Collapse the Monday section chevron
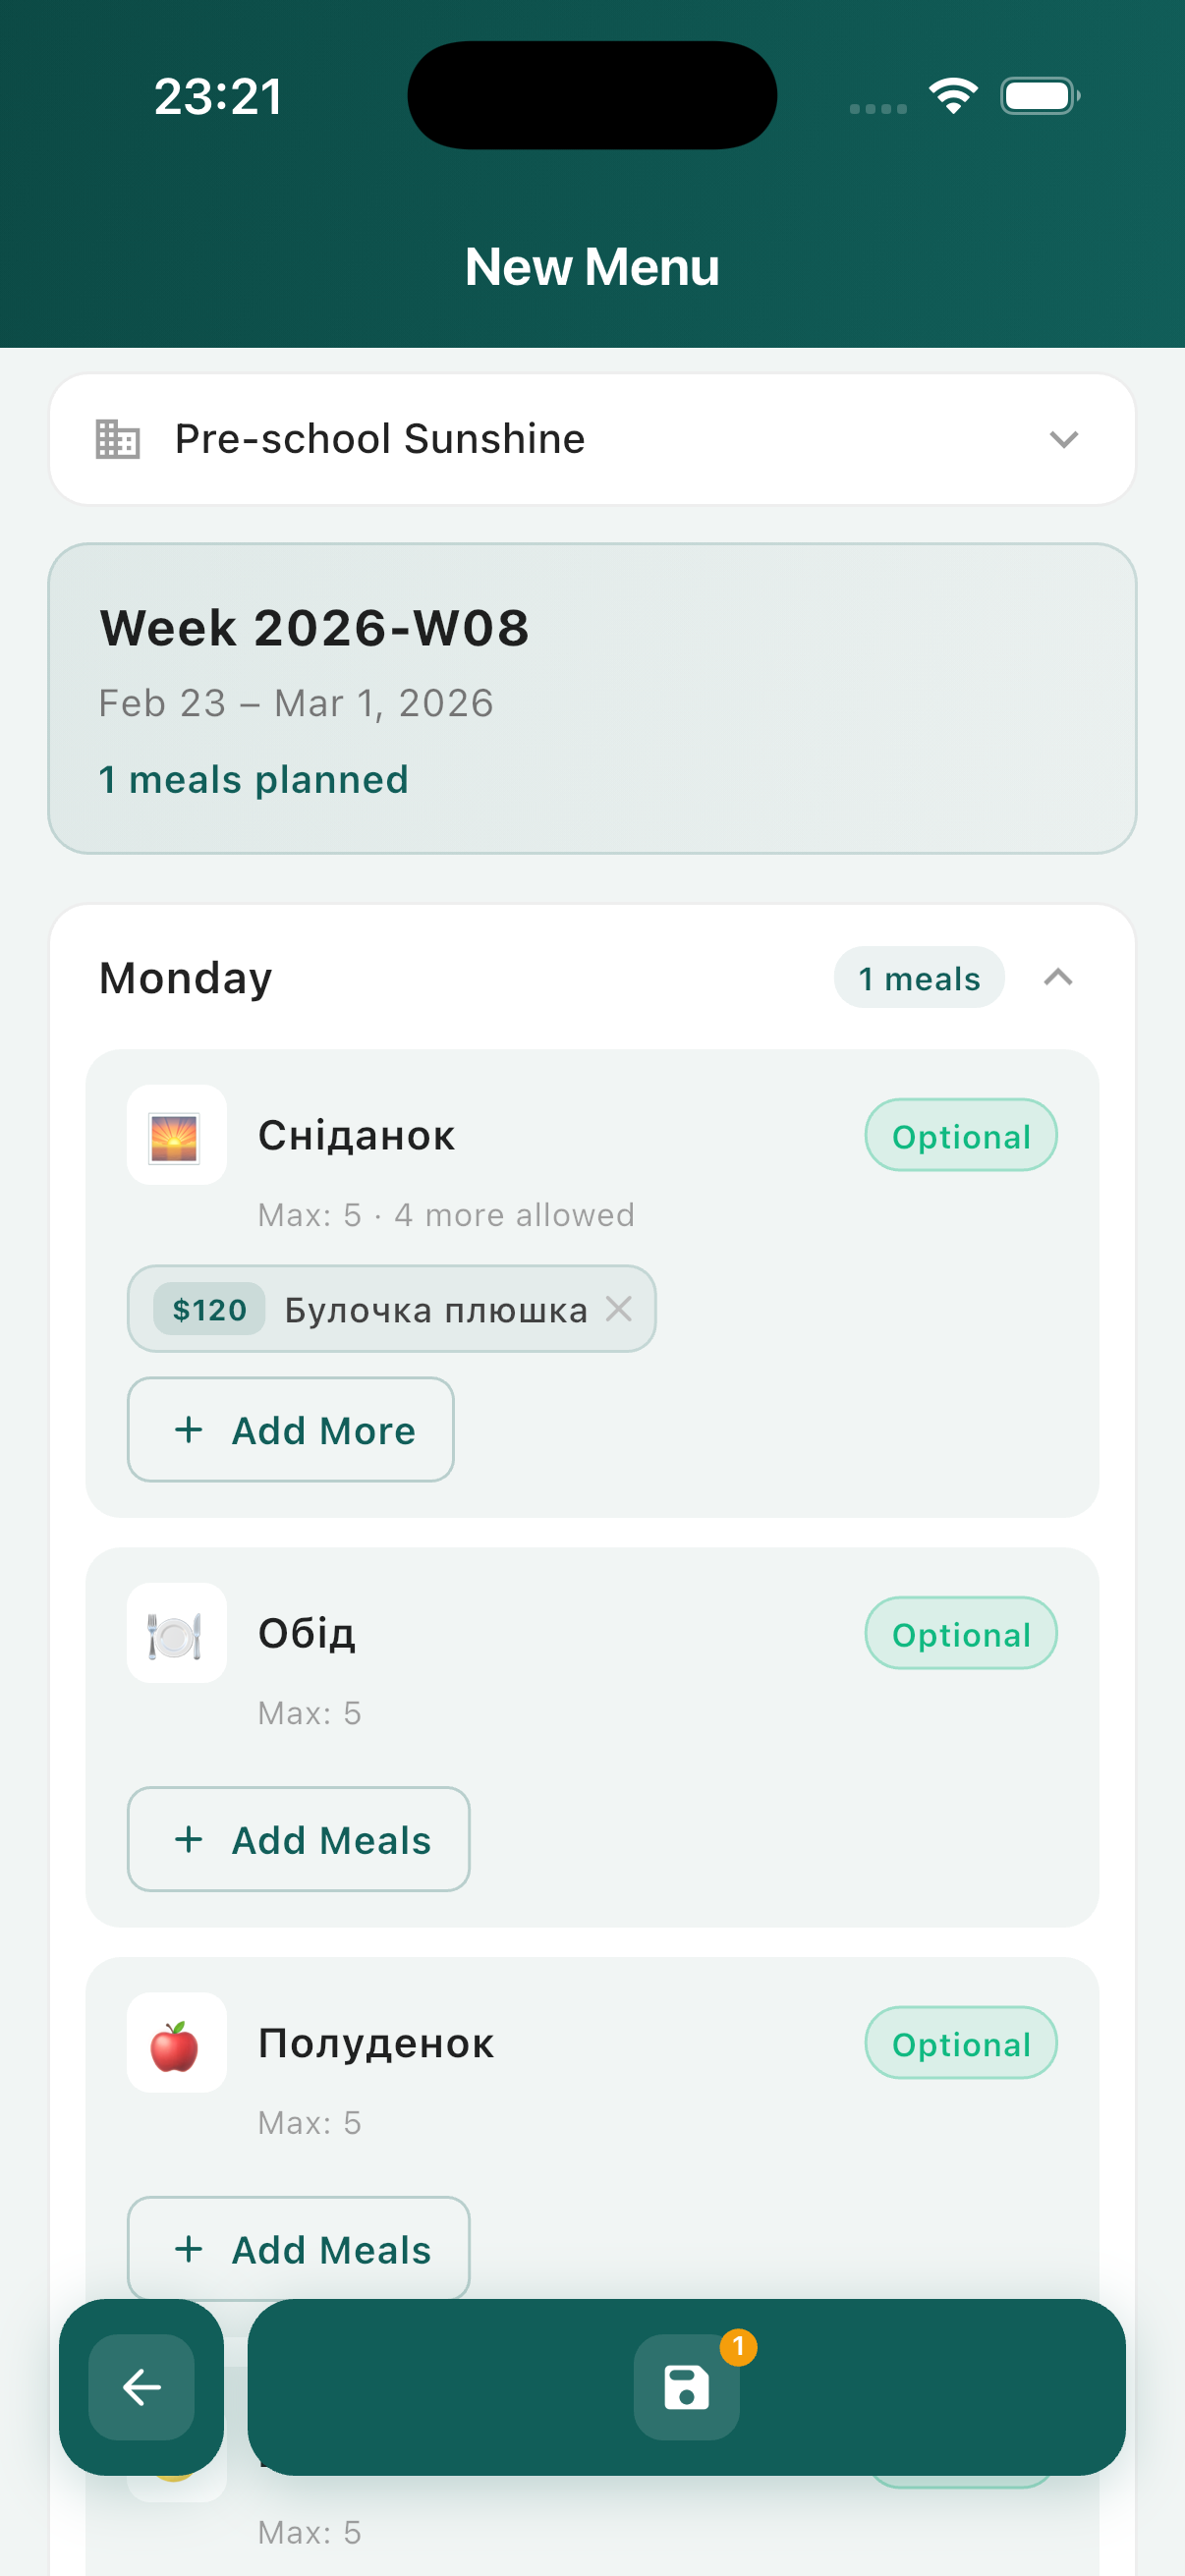Image resolution: width=1185 pixels, height=2576 pixels. (1057, 977)
